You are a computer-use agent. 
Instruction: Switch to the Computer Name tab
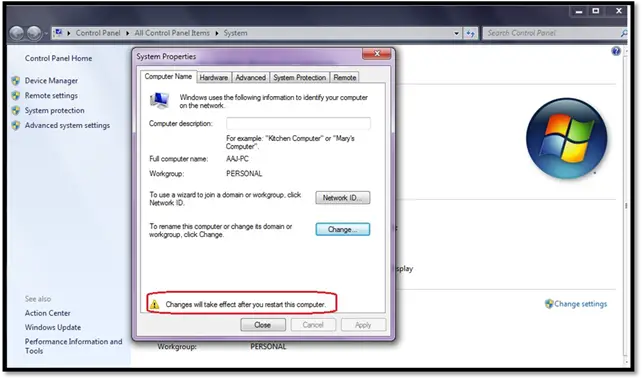(168, 77)
